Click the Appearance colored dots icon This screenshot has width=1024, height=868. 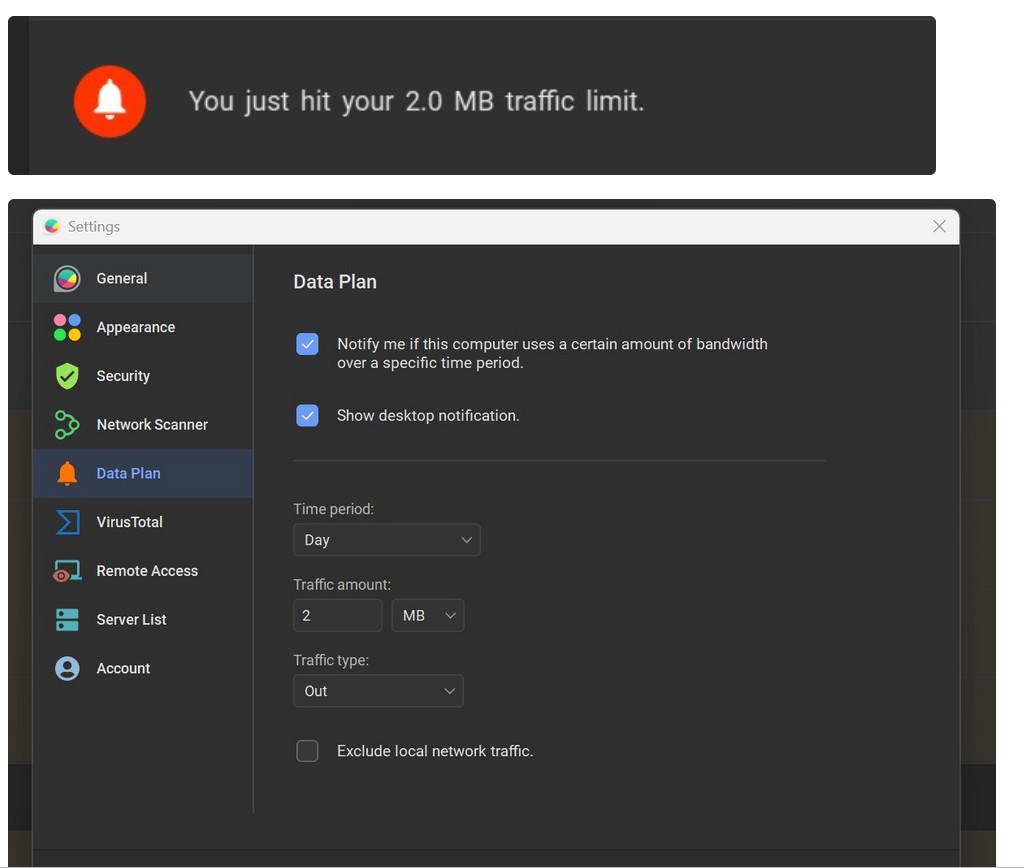(67, 327)
